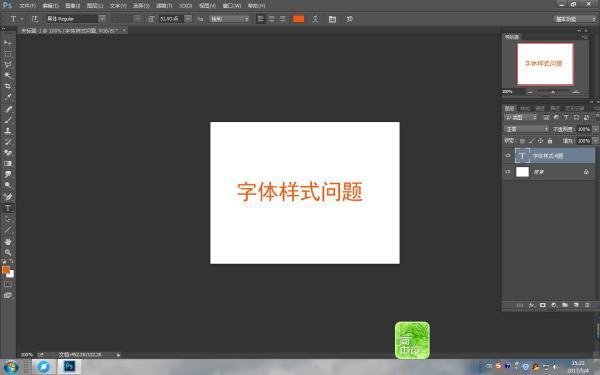Open the Edit menu

tap(50, 6)
